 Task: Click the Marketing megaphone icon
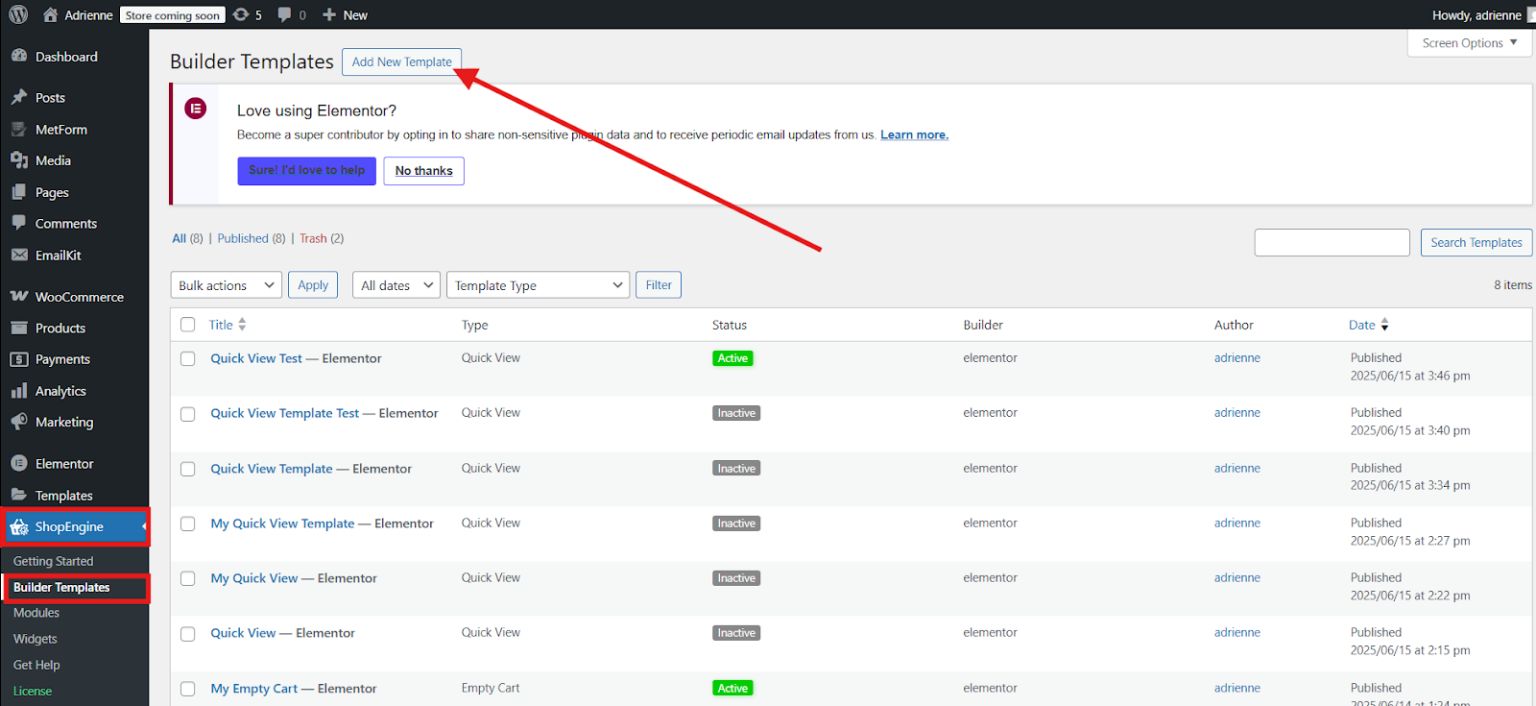point(19,422)
